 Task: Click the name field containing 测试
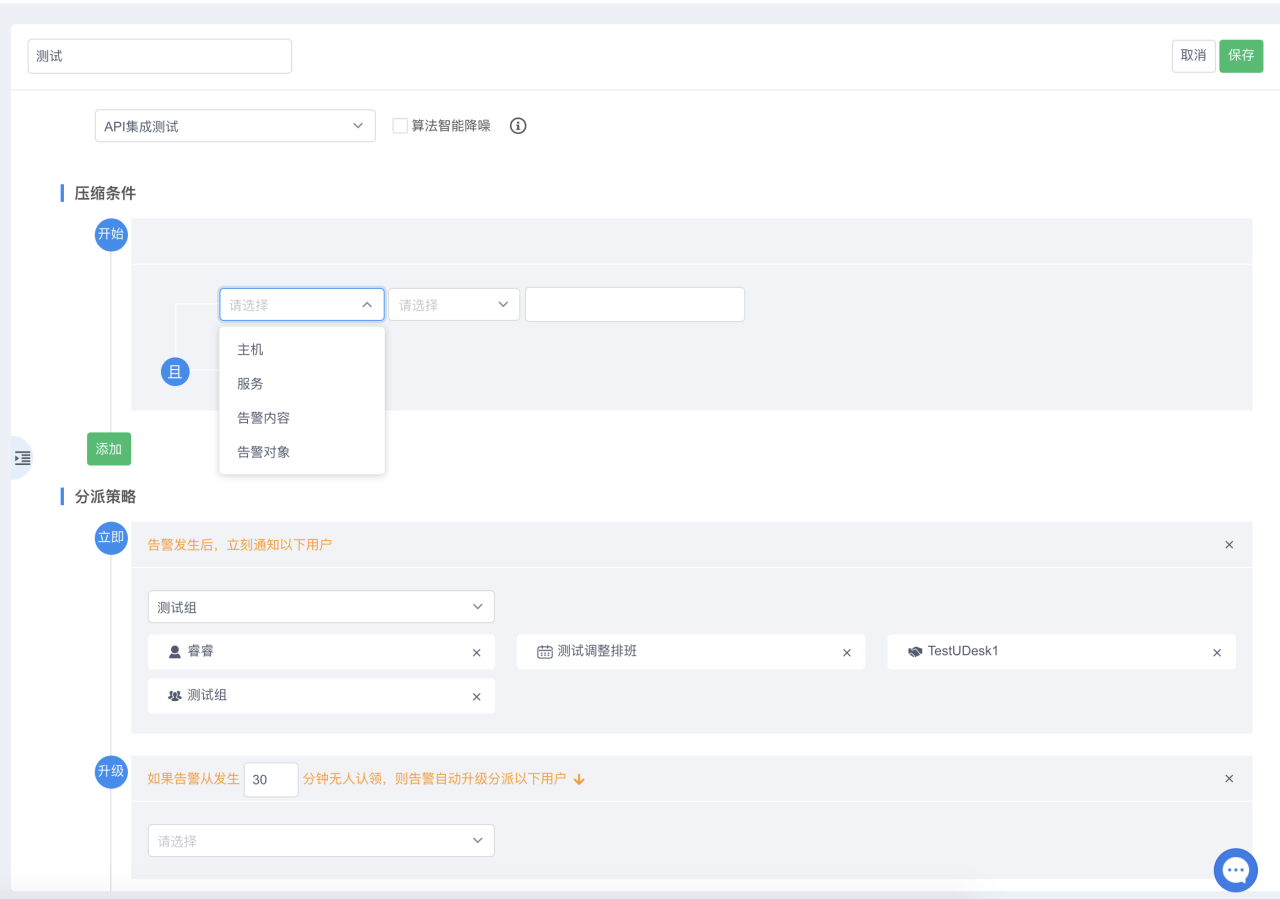coord(160,56)
